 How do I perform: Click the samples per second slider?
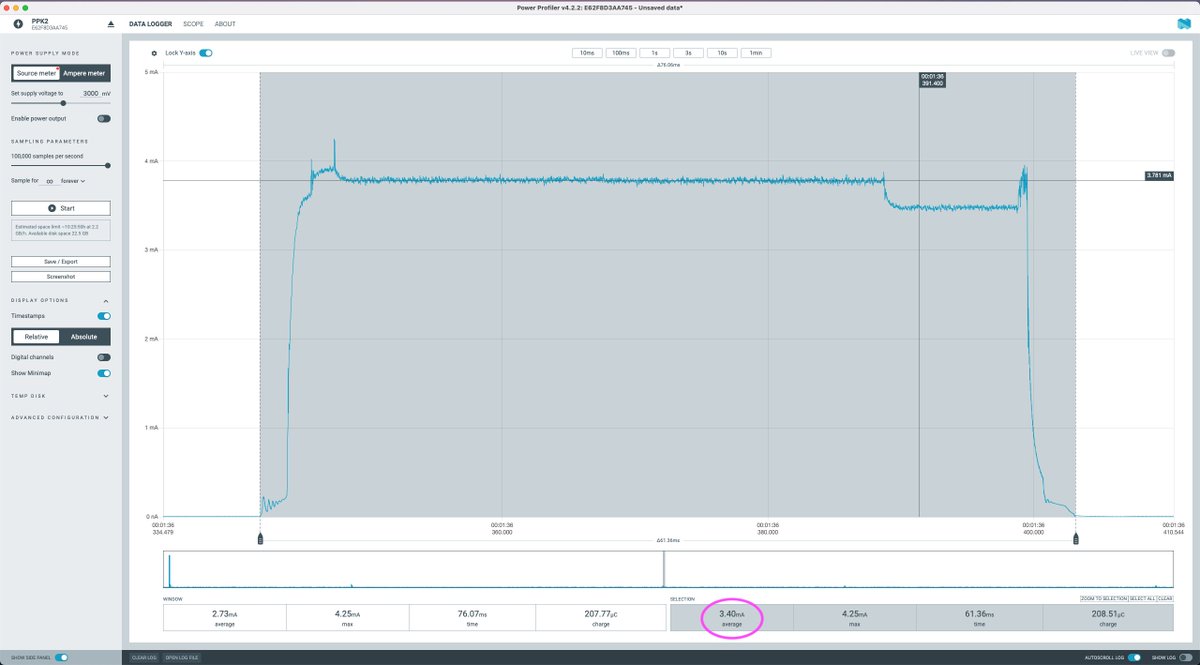(x=60, y=165)
